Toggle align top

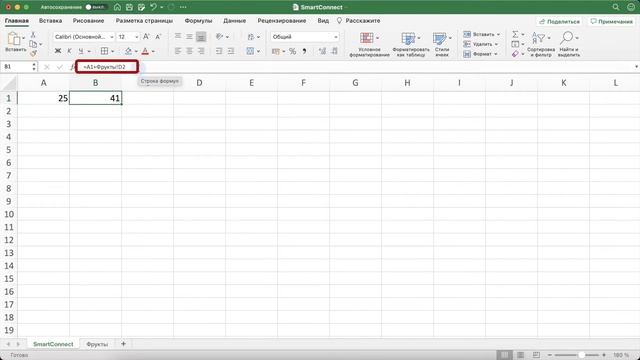pyautogui.click(x=178, y=37)
